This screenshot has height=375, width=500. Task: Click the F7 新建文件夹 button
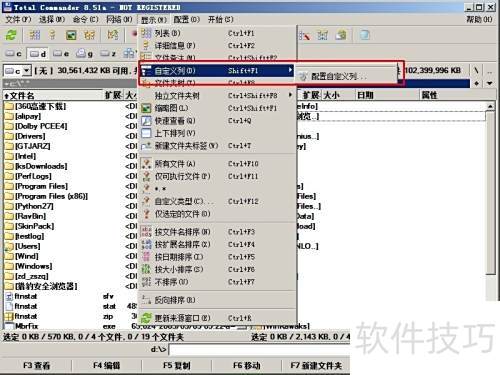pos(316,366)
